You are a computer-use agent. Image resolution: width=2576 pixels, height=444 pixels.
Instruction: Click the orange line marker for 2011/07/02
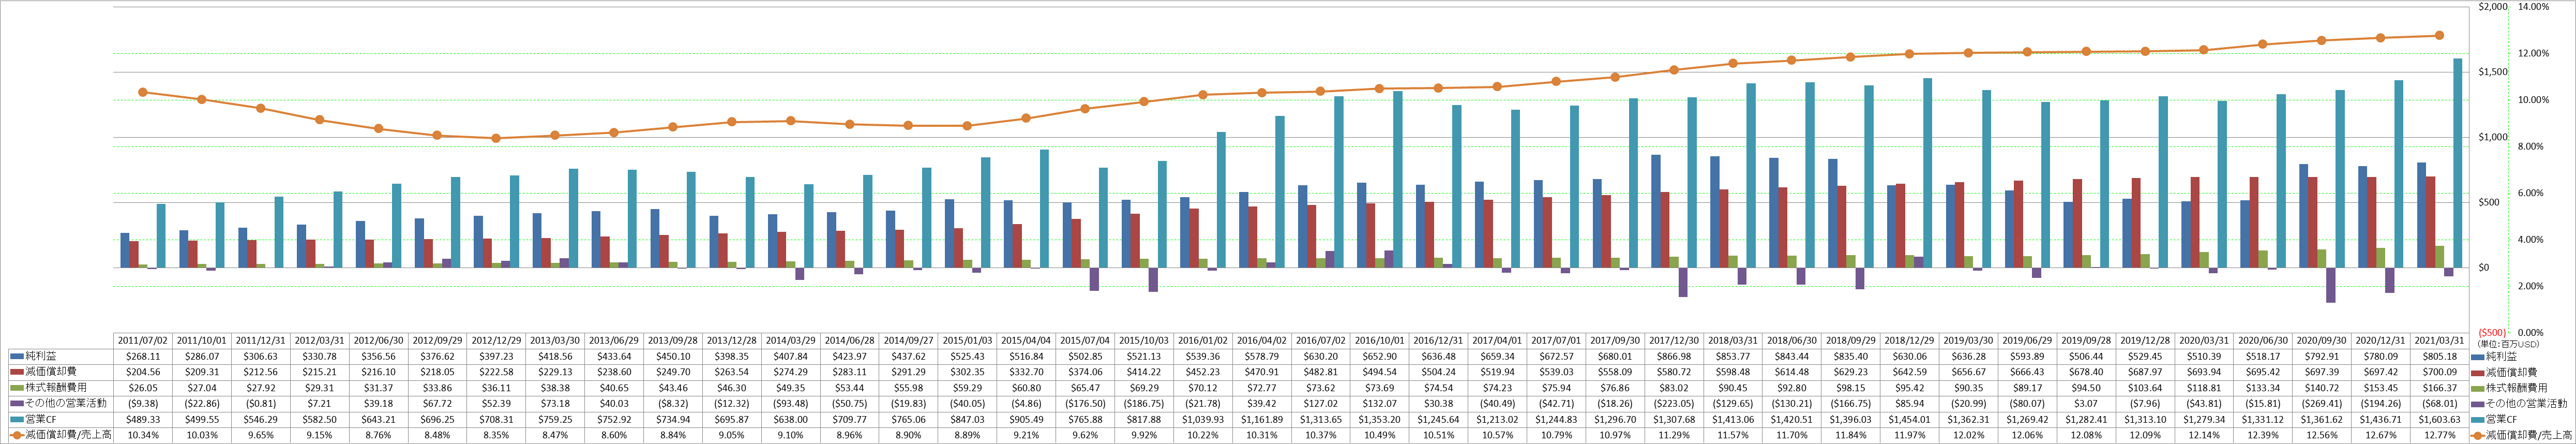point(143,92)
